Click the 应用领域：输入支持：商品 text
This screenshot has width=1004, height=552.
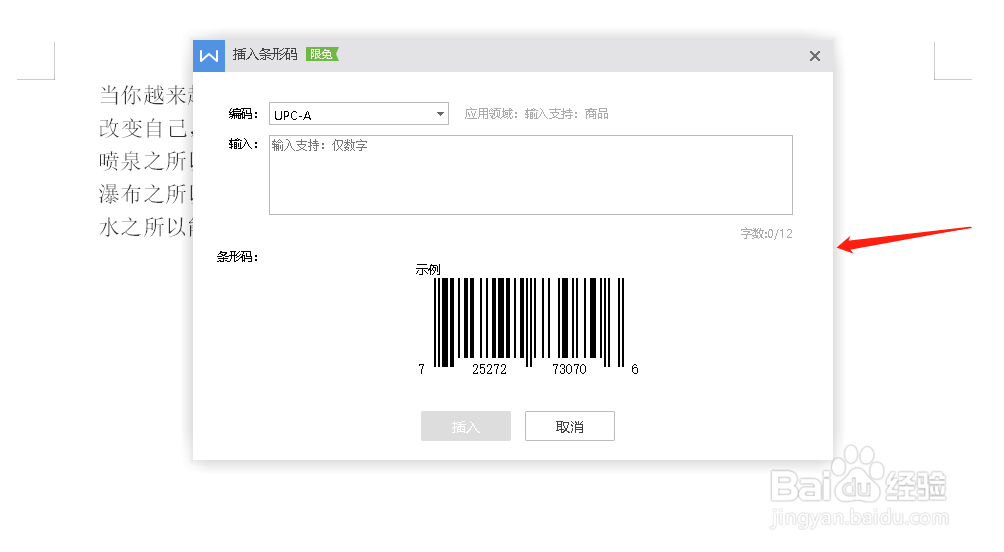(x=536, y=114)
